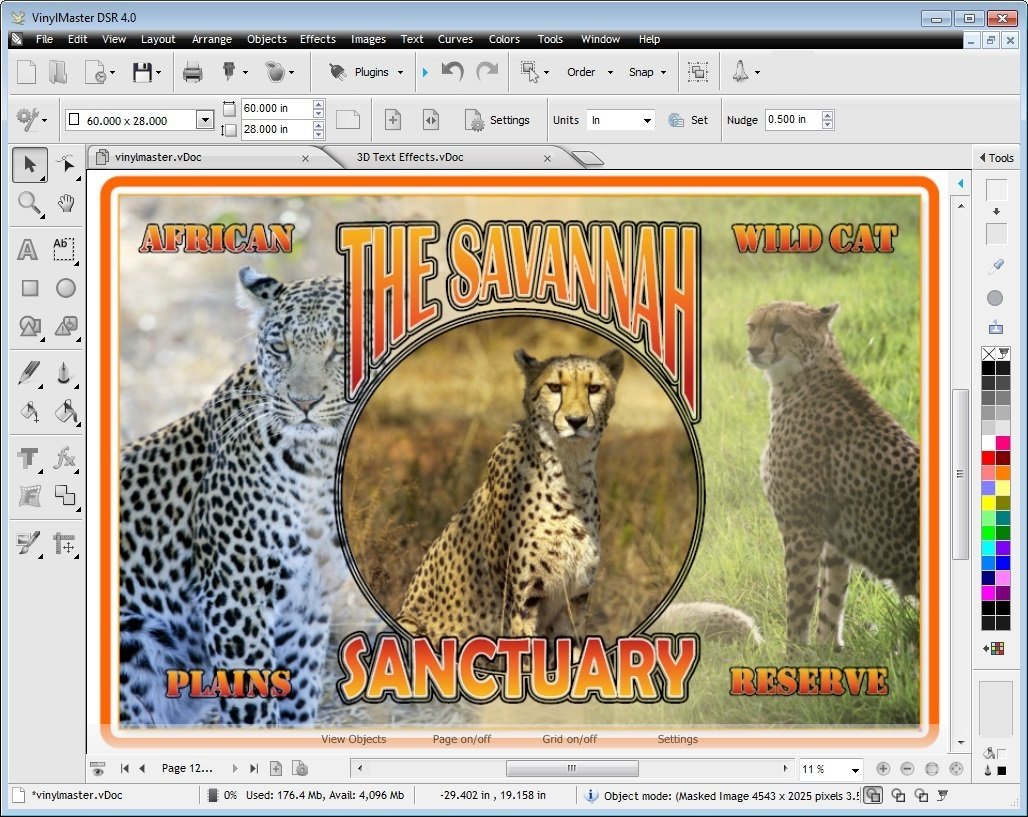Activate the Rectangle shape tool

click(x=28, y=288)
